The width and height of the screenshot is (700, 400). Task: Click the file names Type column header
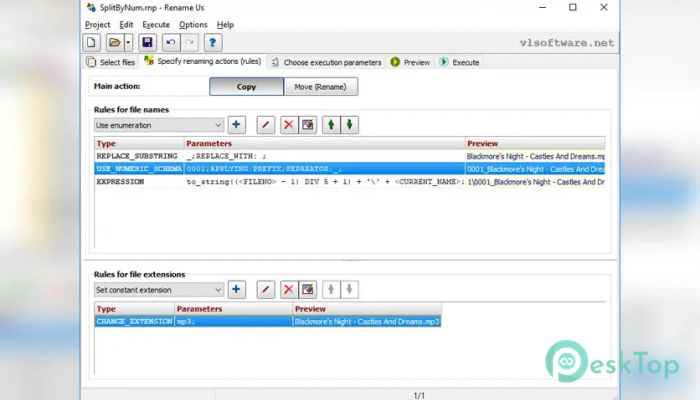pos(139,143)
